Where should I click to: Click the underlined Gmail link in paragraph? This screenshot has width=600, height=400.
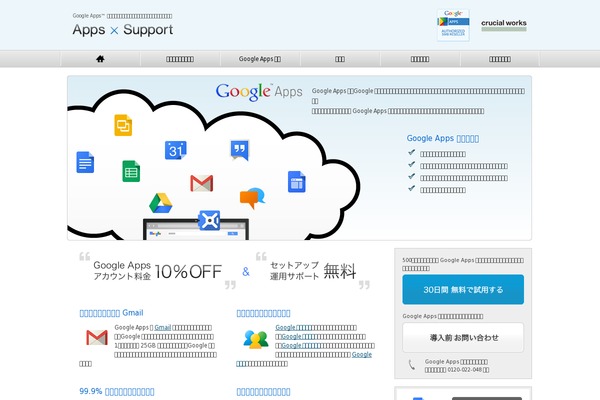(163, 328)
